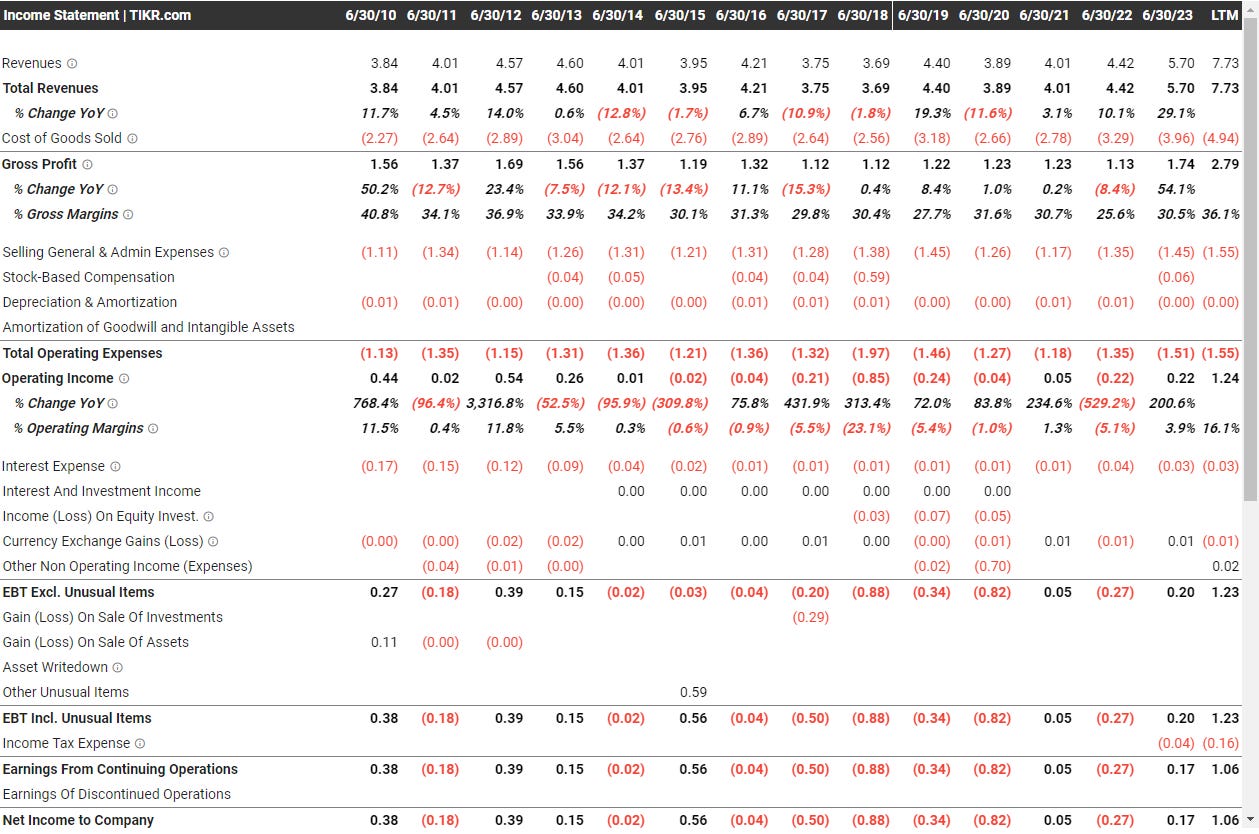Select the Asset Writedown row label
The image size is (1259, 834).
pyautogui.click(x=55, y=668)
